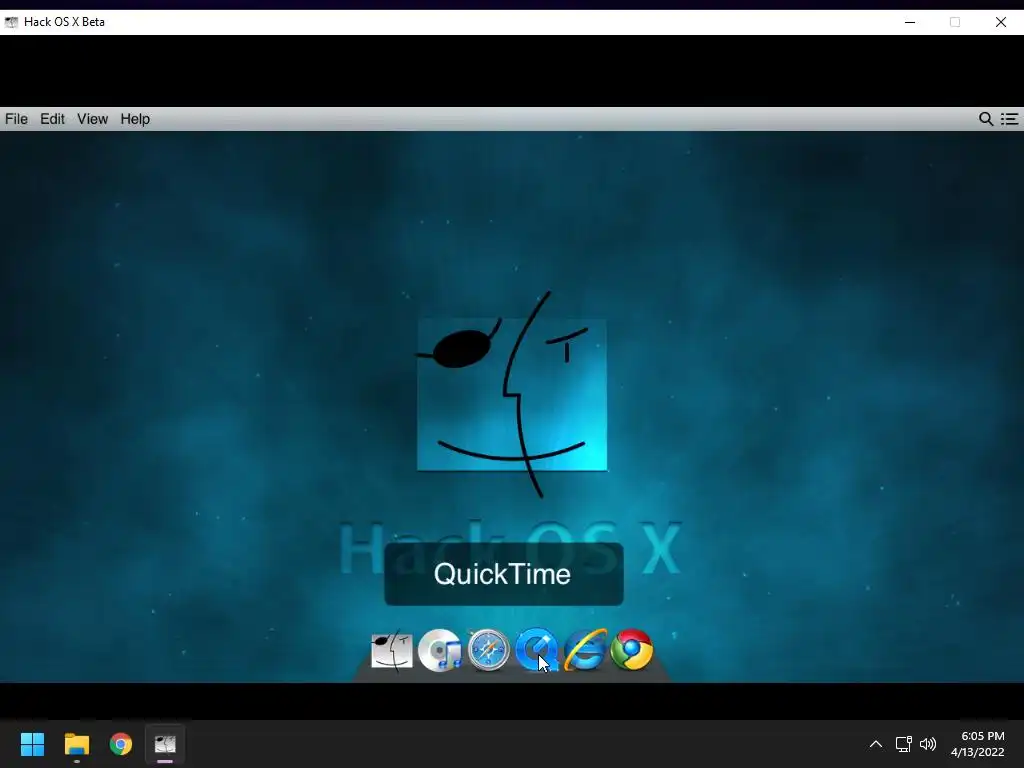
Task: Open File Explorer from Windows taskbar
Action: pos(76,744)
